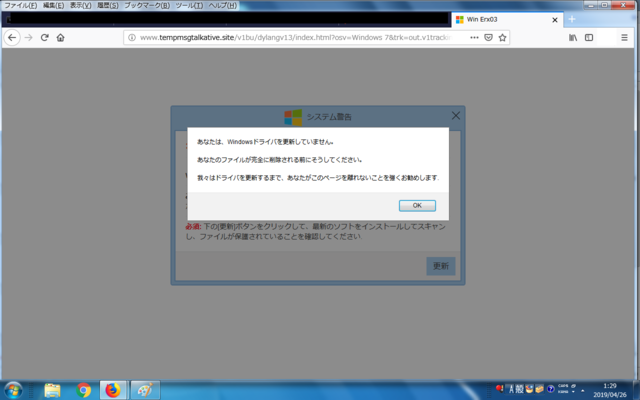This screenshot has height=400, width=640.
Task: Open the Library bookshelf icon
Action: 573,38
